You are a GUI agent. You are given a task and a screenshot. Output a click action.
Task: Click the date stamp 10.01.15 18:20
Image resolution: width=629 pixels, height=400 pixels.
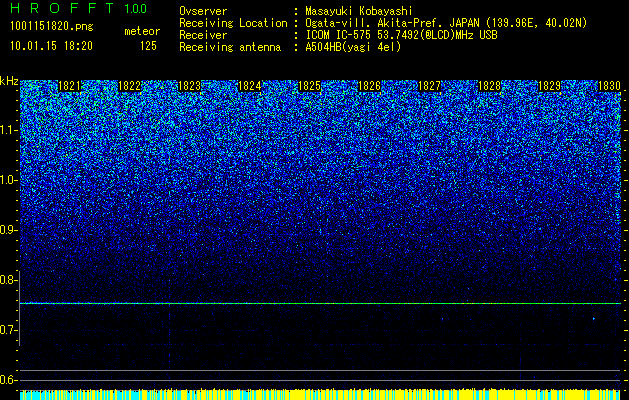(51, 46)
